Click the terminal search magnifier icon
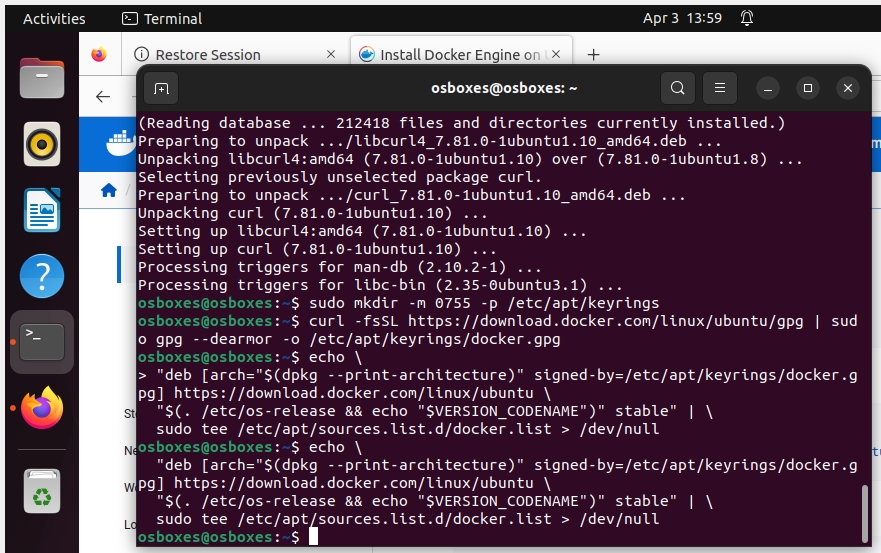The width and height of the screenshot is (881, 553). pyautogui.click(x=678, y=88)
